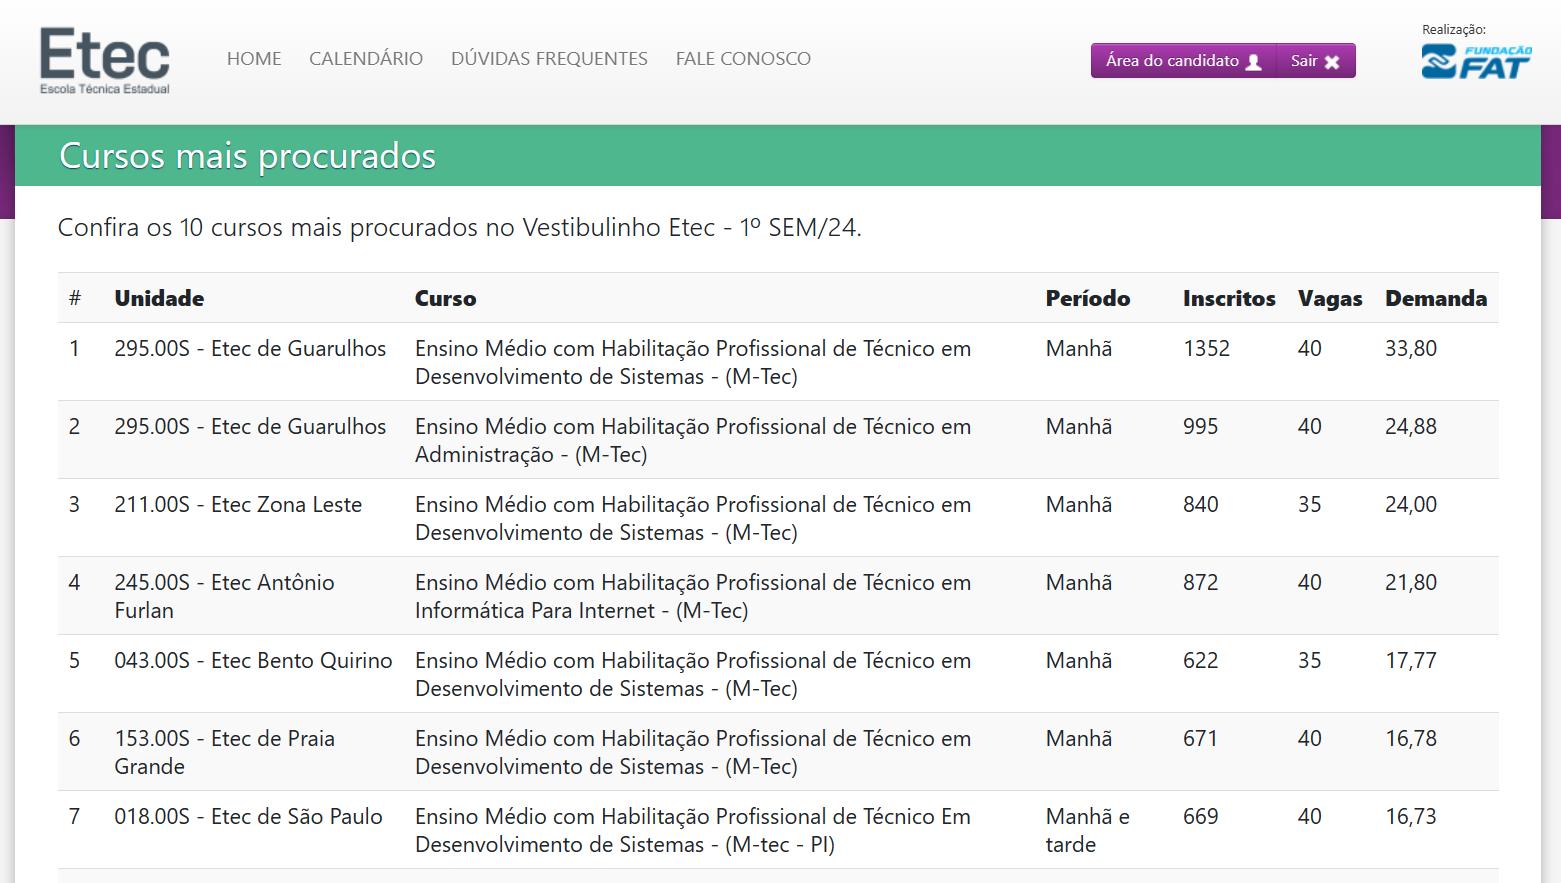Screen dimensions: 1561x883
Task: Go to the HOME page
Action: pos(254,59)
